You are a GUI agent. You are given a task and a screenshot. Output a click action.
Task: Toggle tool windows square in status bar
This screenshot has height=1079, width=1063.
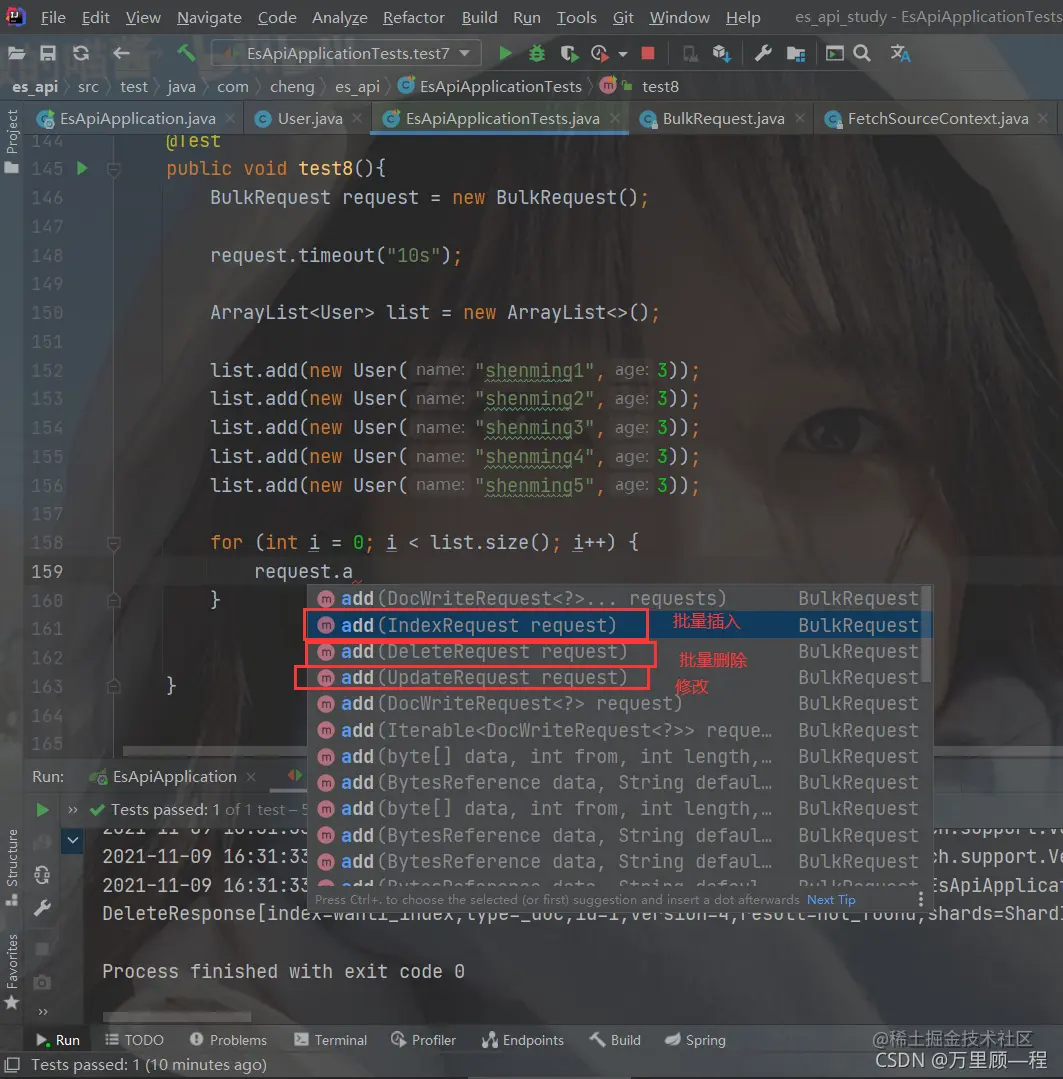click(12, 1065)
